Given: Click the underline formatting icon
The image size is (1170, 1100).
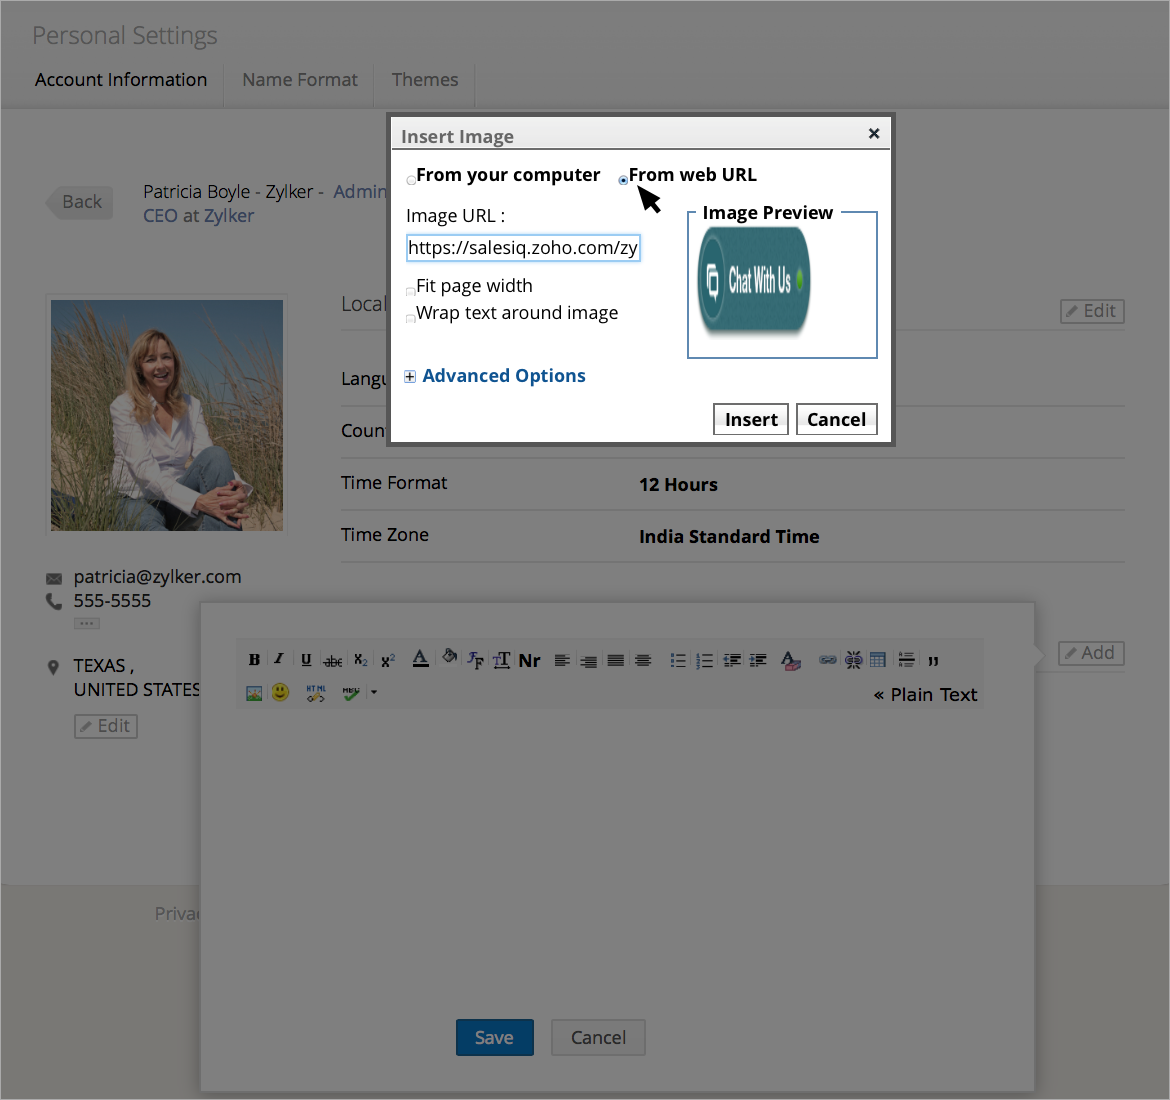Looking at the screenshot, I should tap(306, 660).
